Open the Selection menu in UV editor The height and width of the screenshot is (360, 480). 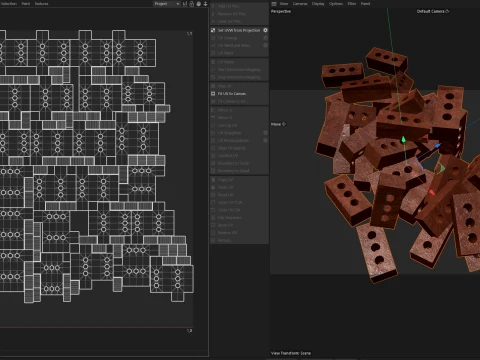[9, 4]
